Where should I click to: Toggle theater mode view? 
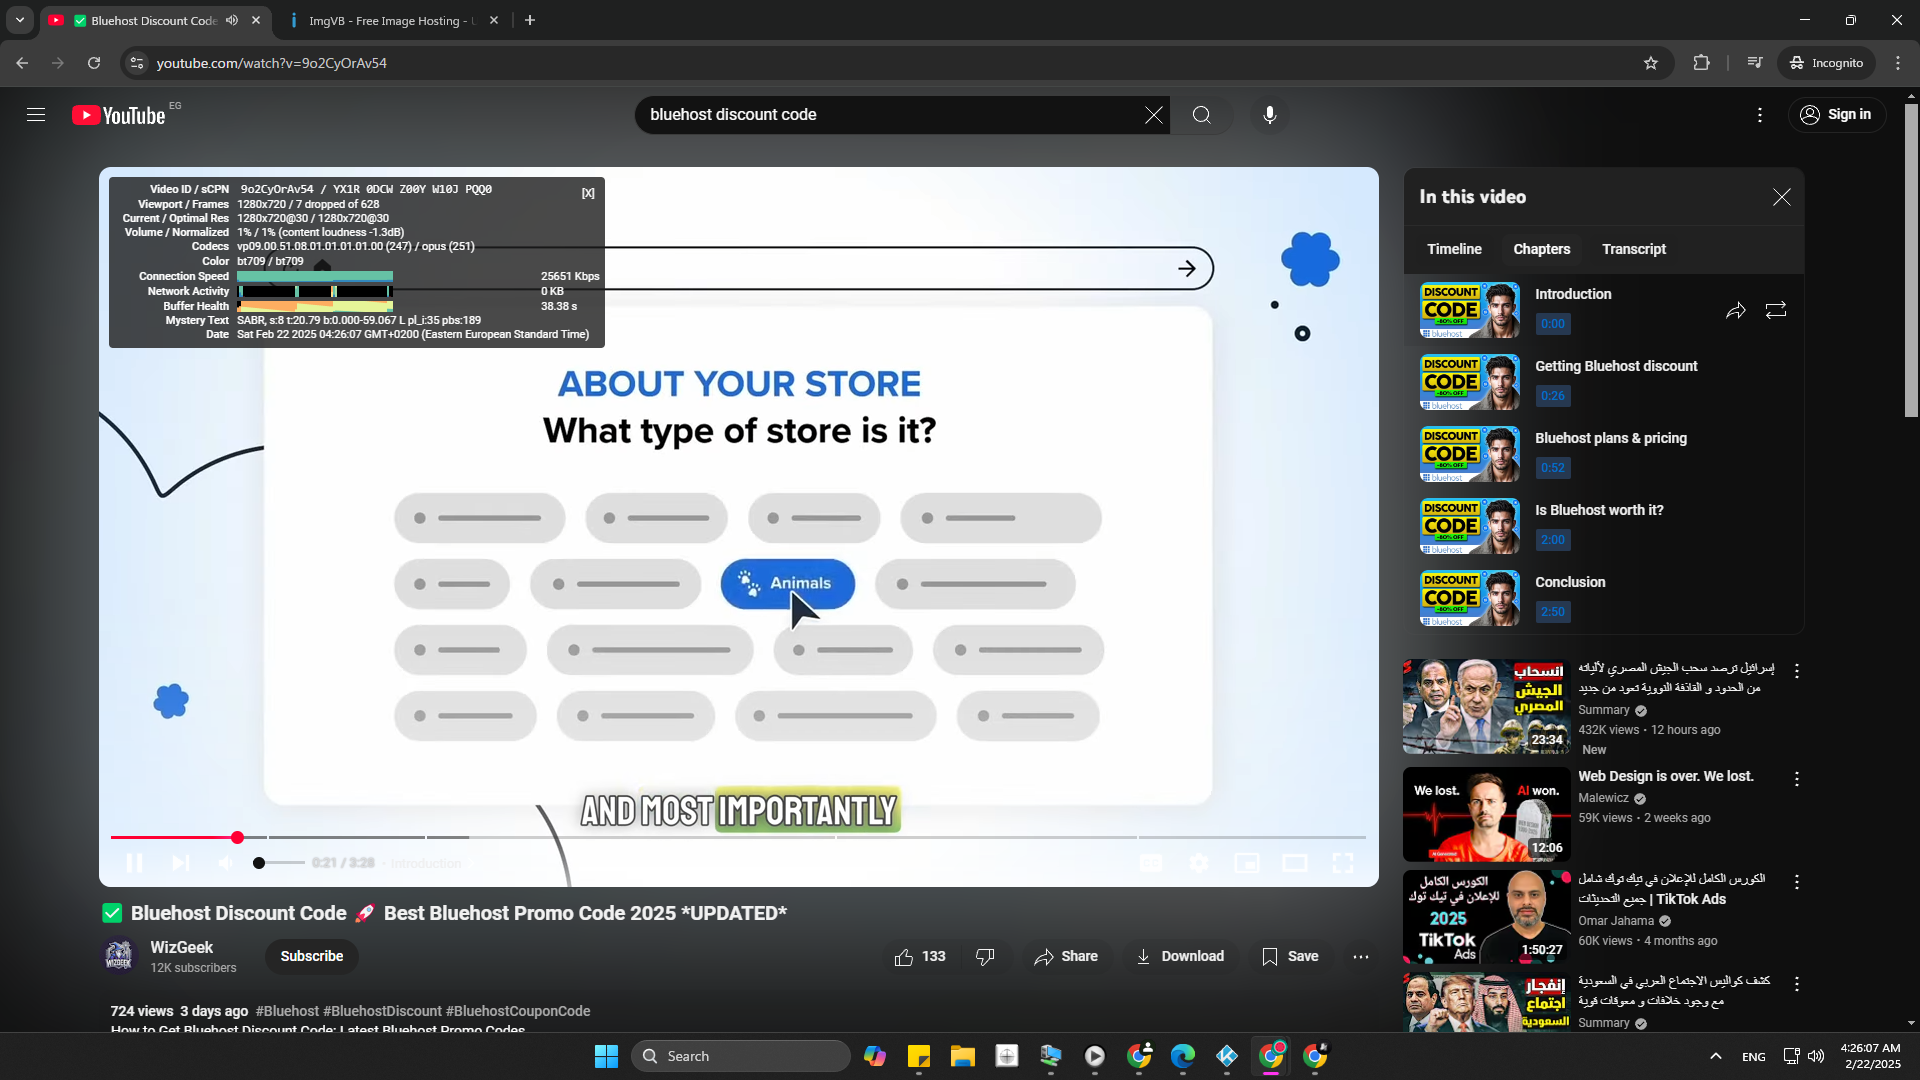[1295, 863]
